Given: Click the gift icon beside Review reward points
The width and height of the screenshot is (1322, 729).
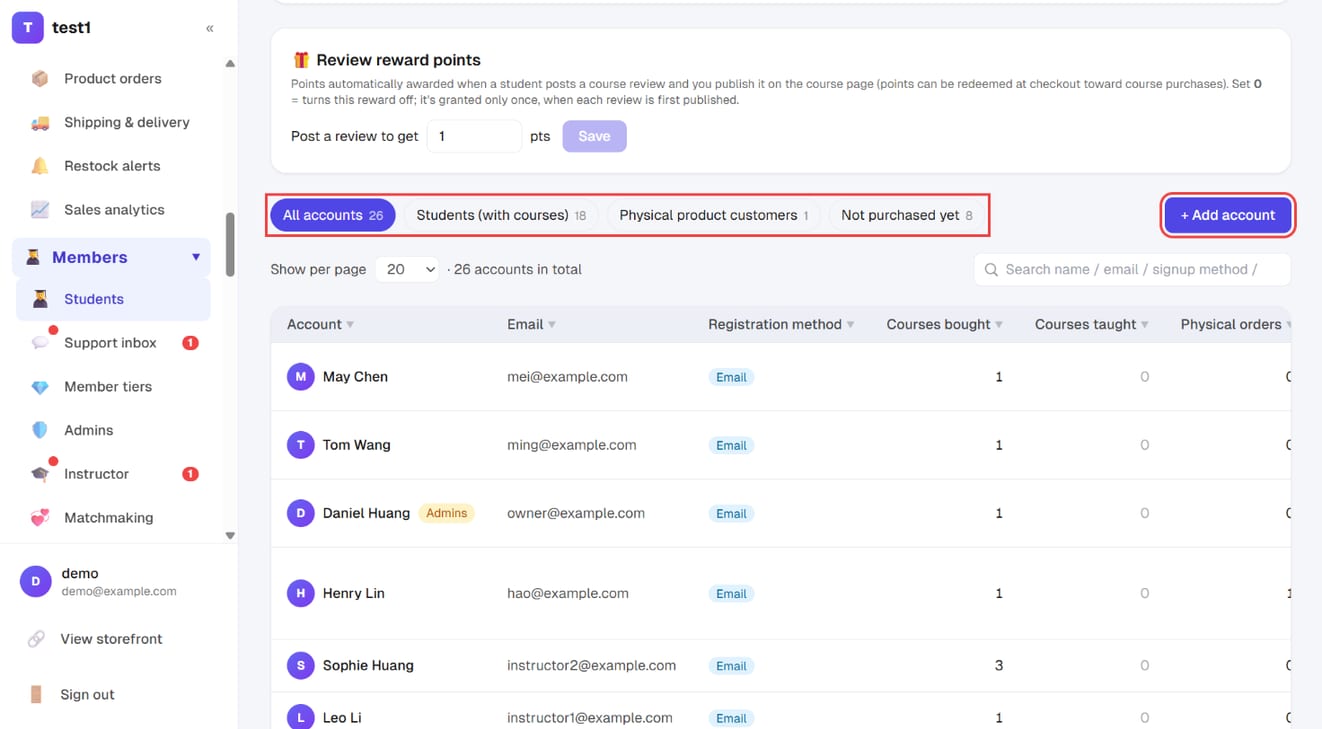Looking at the screenshot, I should click(301, 60).
